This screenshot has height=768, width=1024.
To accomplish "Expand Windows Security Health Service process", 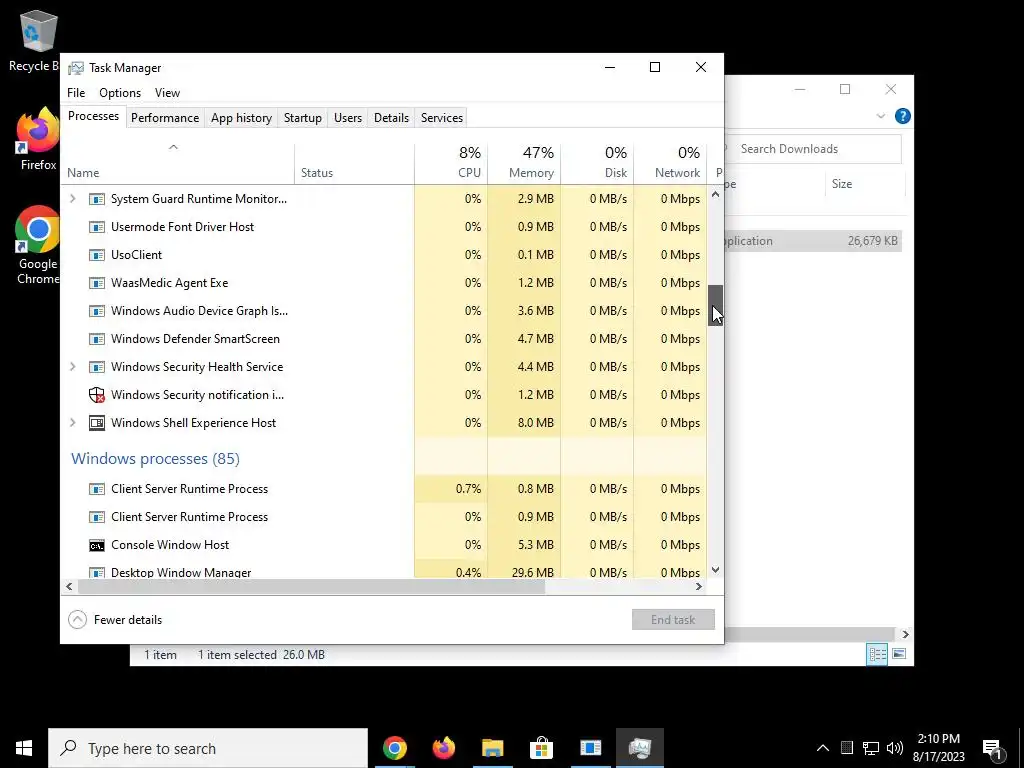I will coord(73,367).
